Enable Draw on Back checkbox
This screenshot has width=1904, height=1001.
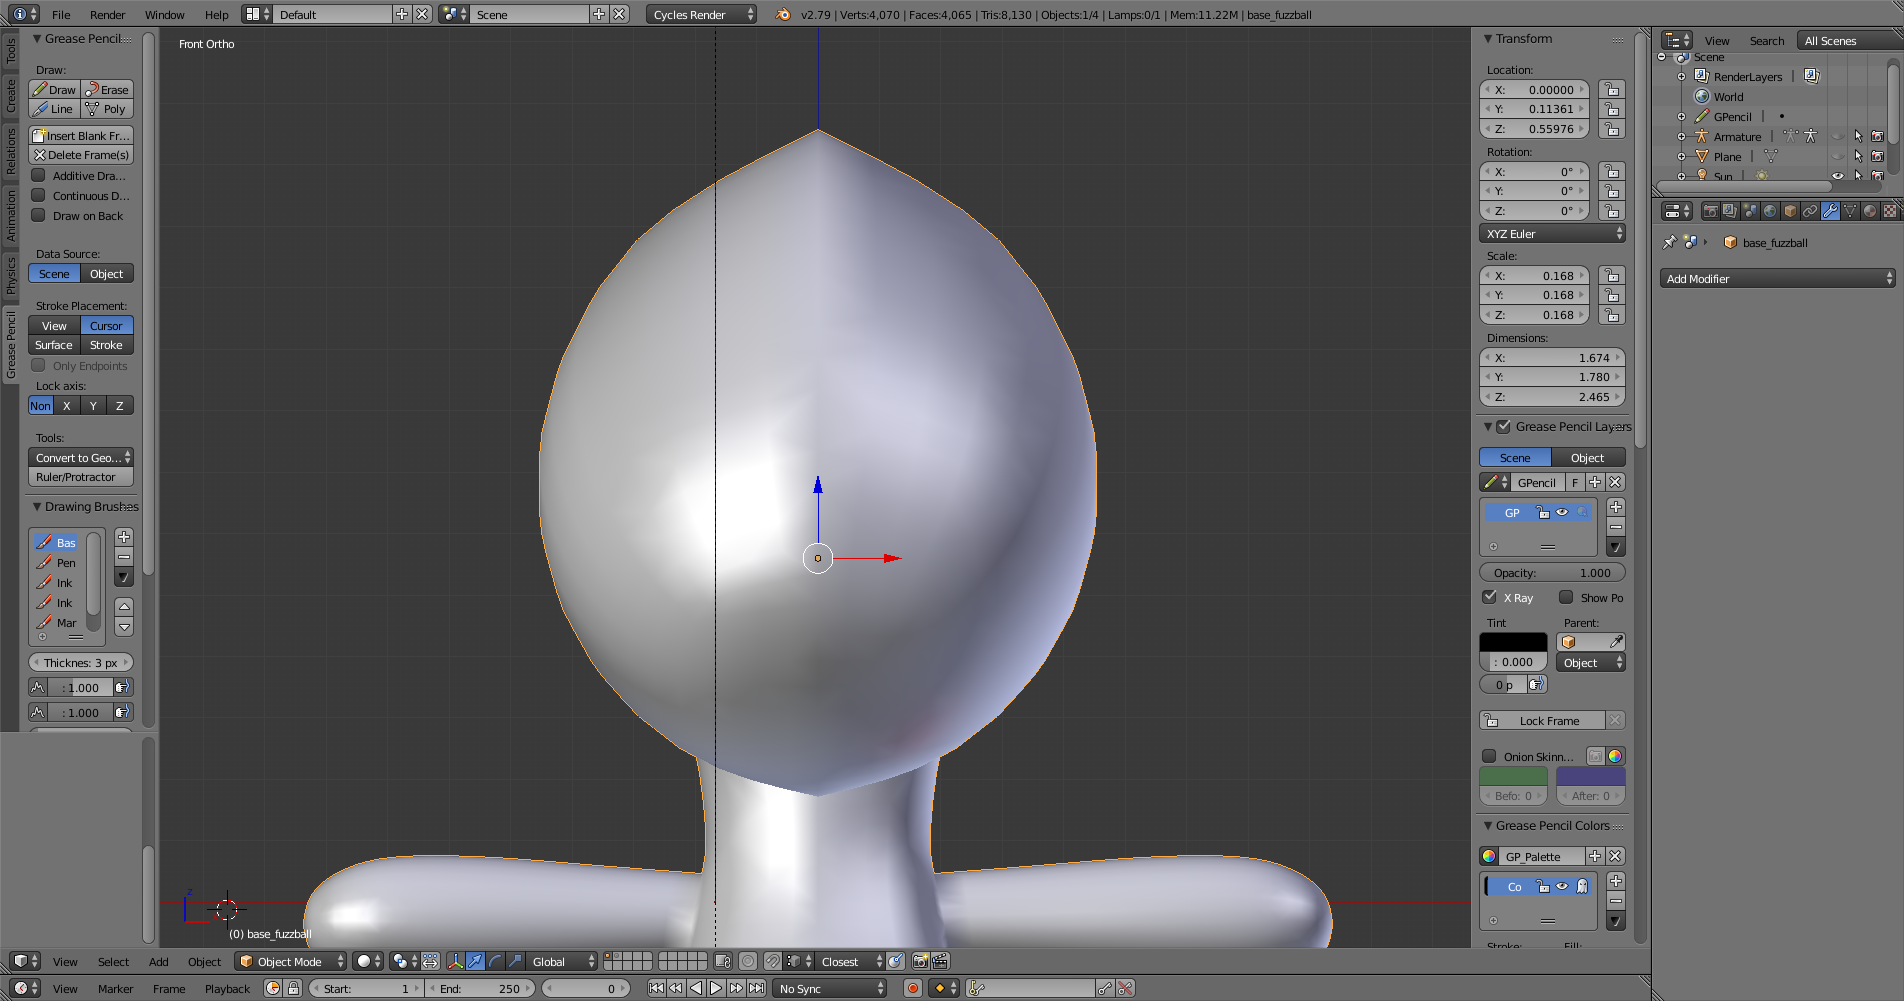(x=39, y=215)
